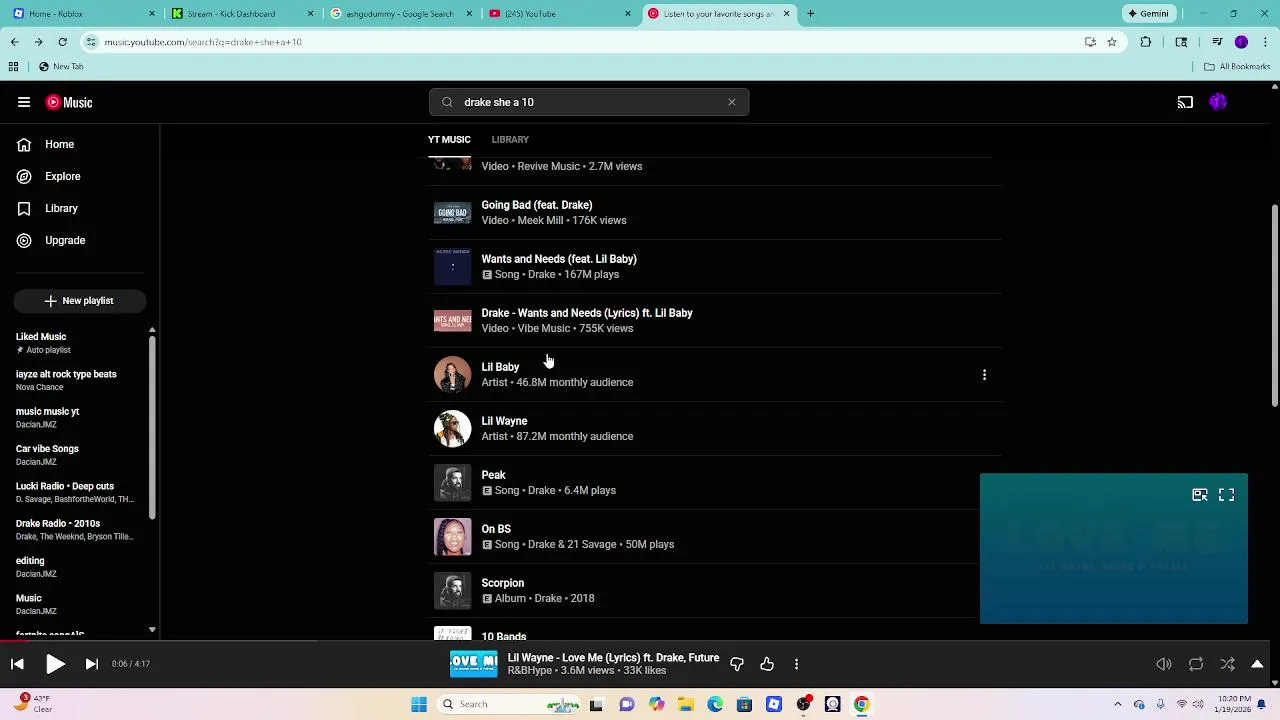Reload the page in Chrome
Viewport: 1280px width, 720px height.
62,42
